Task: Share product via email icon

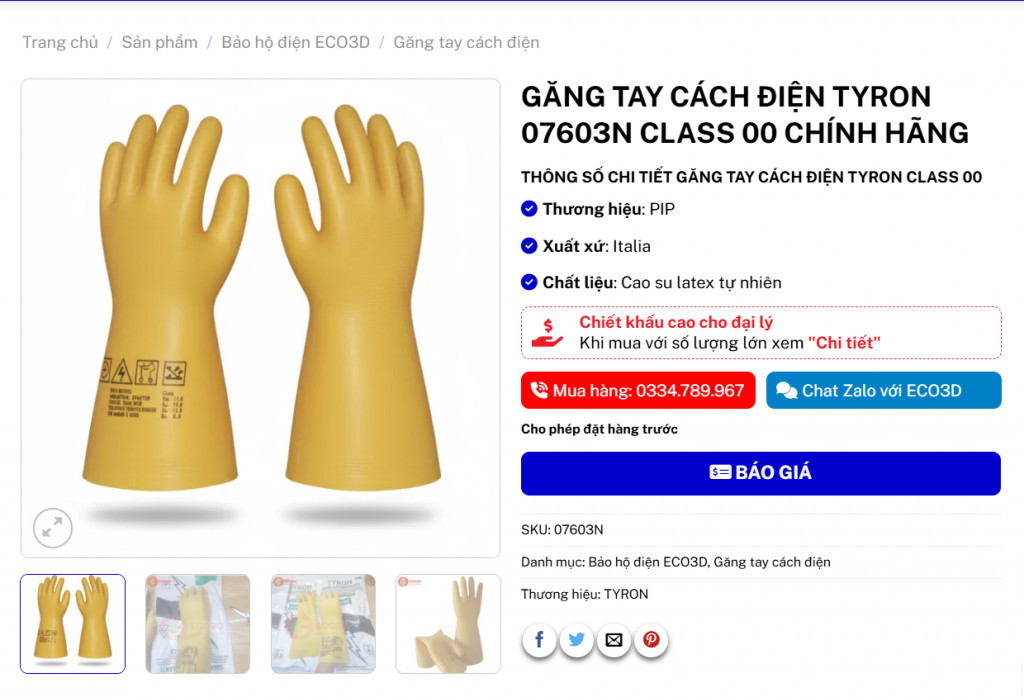Action: [x=613, y=640]
